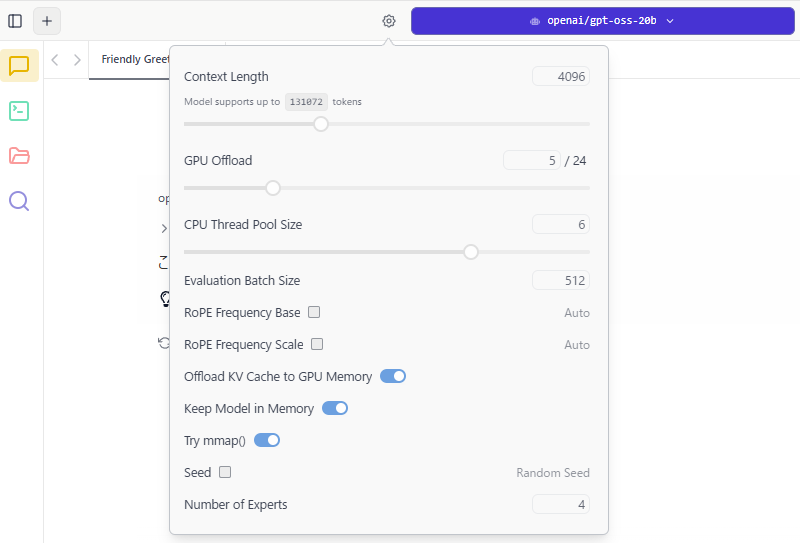Turn off Offload KV Cache to GPU Memory
Screen dimensions: 800x543
tap(393, 376)
